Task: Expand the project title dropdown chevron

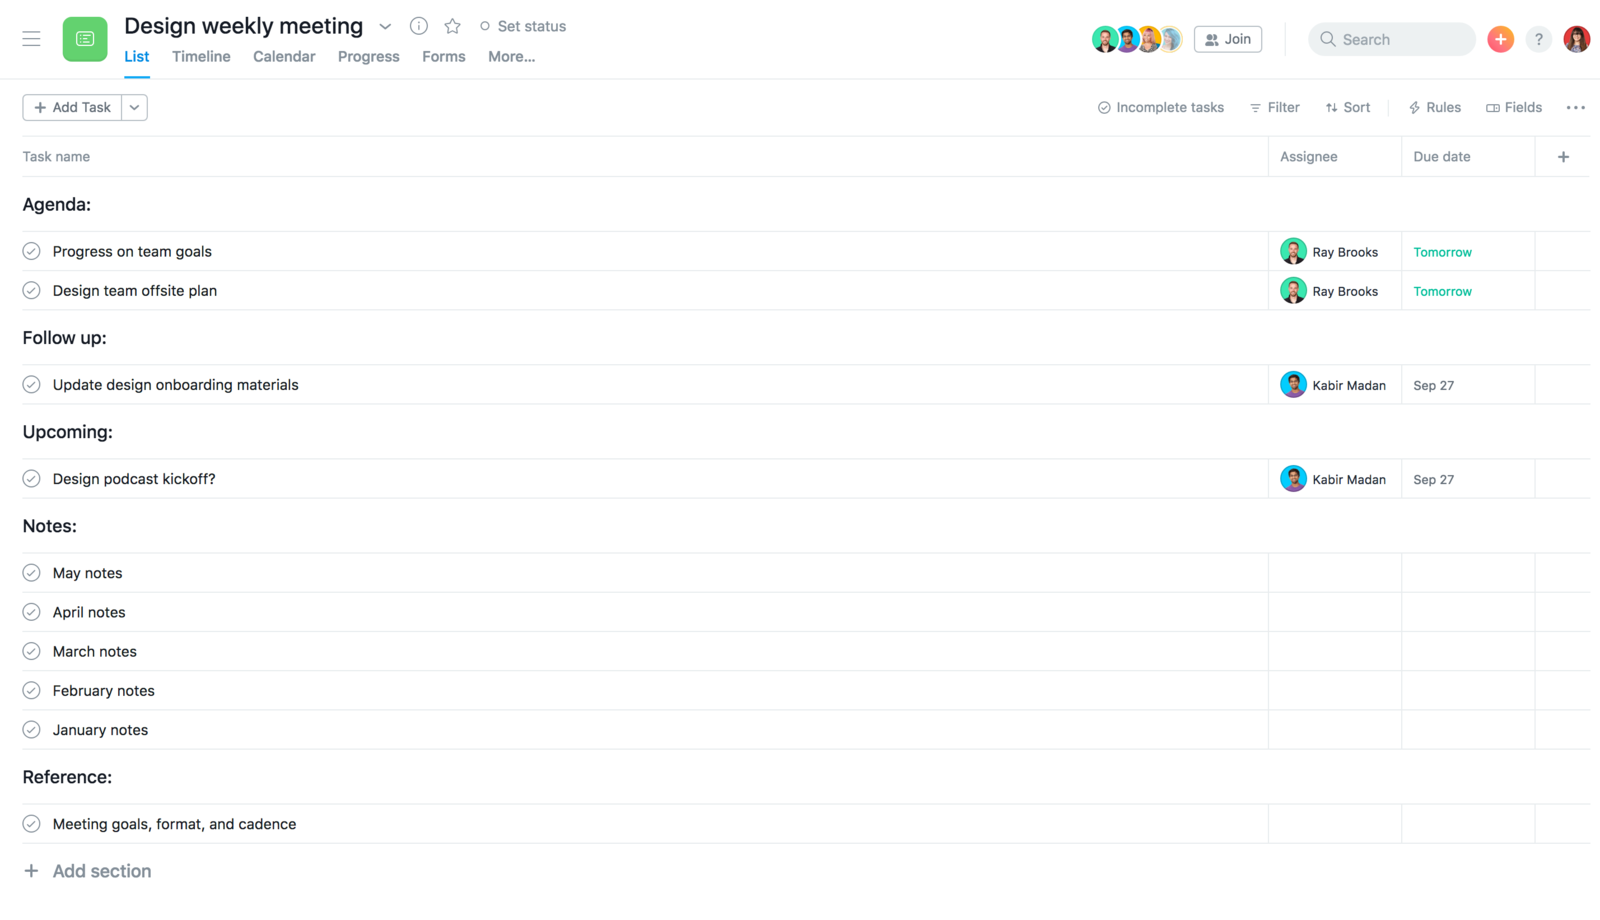Action: [x=385, y=27]
